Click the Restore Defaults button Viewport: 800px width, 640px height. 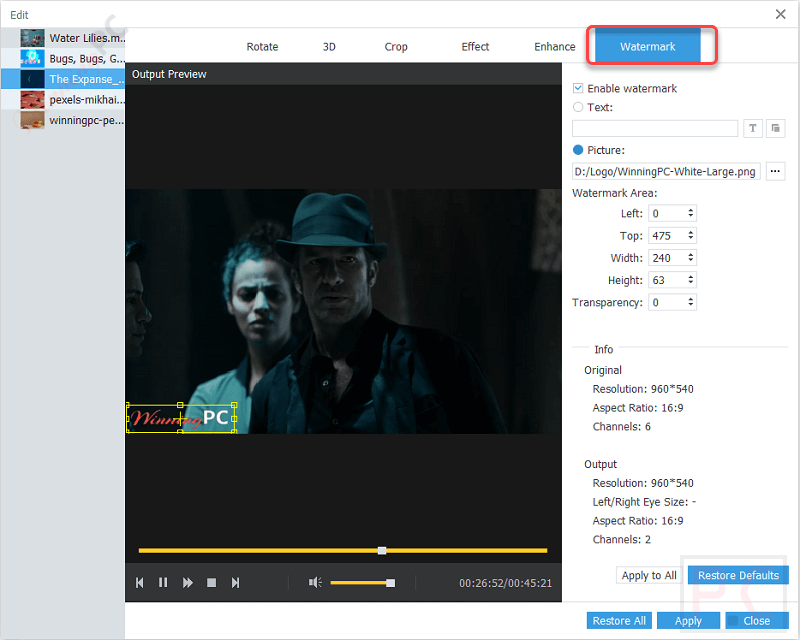(x=738, y=576)
